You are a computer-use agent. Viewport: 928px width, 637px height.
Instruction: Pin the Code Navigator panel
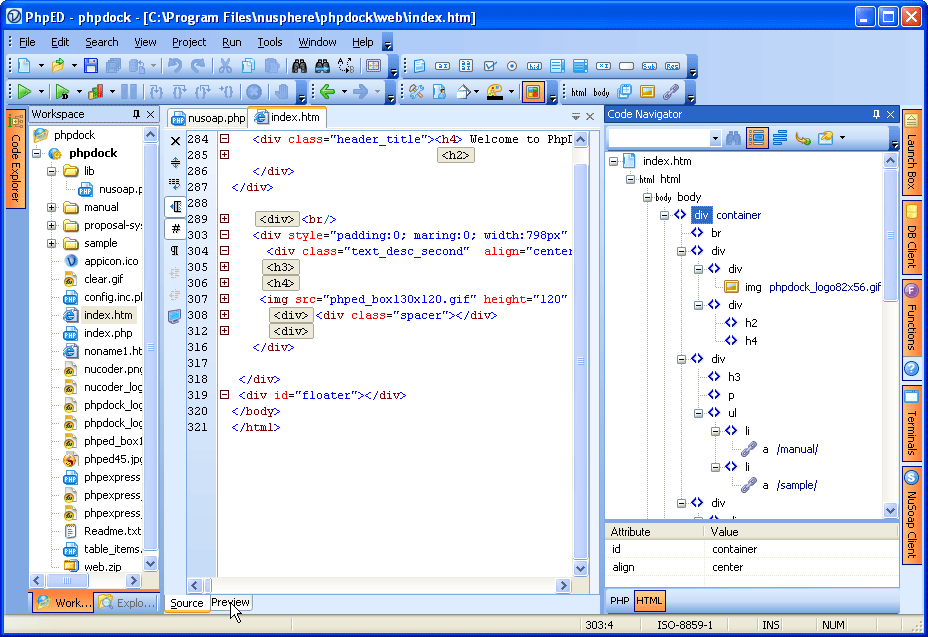[x=877, y=114]
